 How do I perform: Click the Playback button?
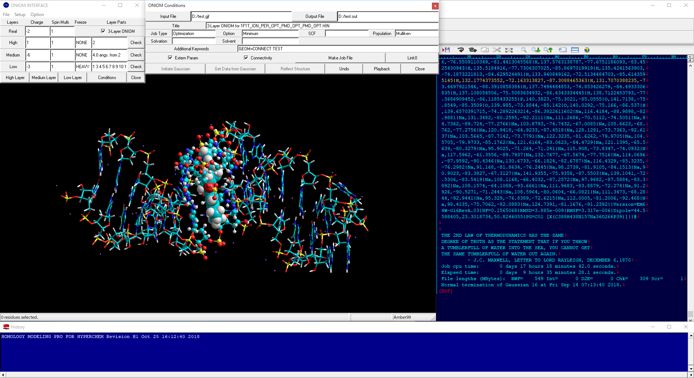(x=382, y=69)
